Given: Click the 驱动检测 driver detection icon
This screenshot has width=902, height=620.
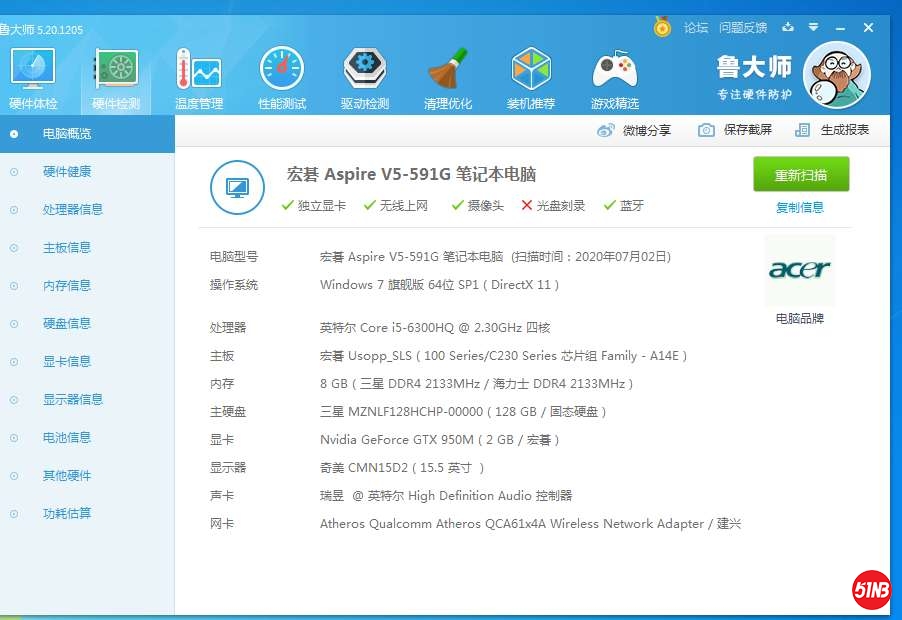Looking at the screenshot, I should 364,70.
